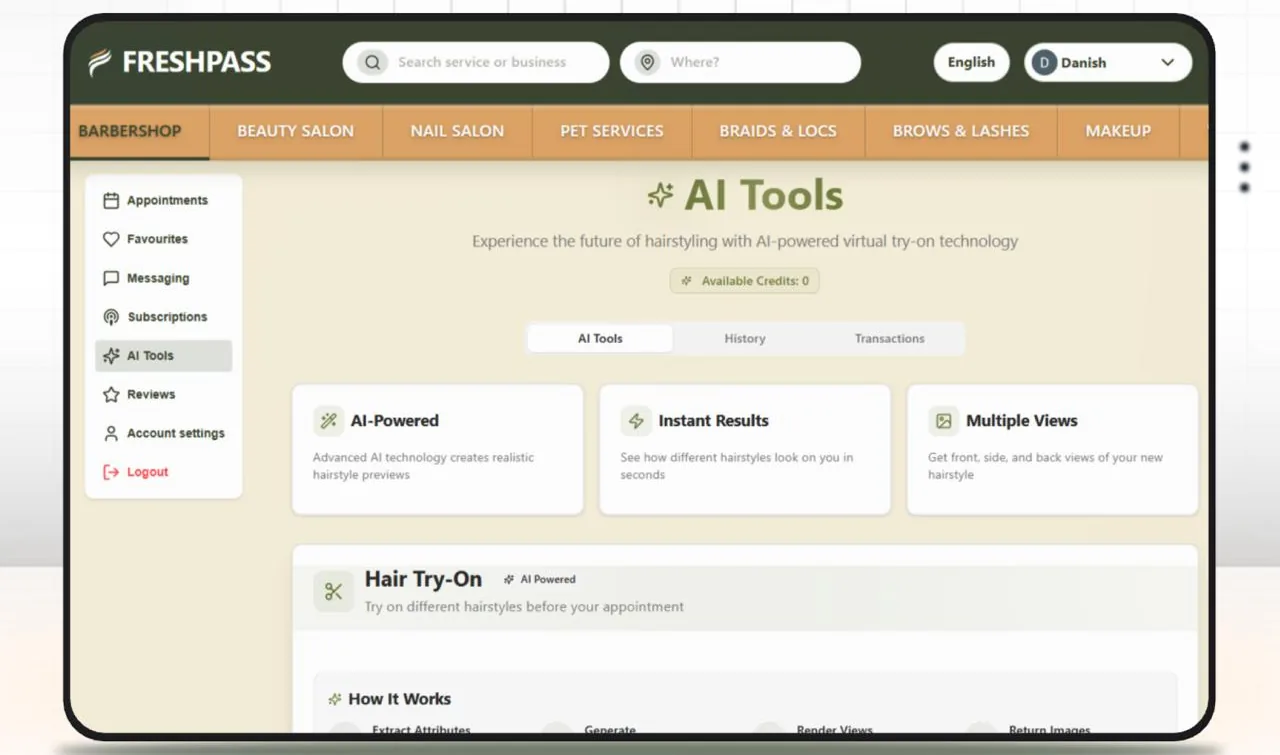
Task: Click the AI Tools sparkle sidebar icon
Action: point(111,356)
